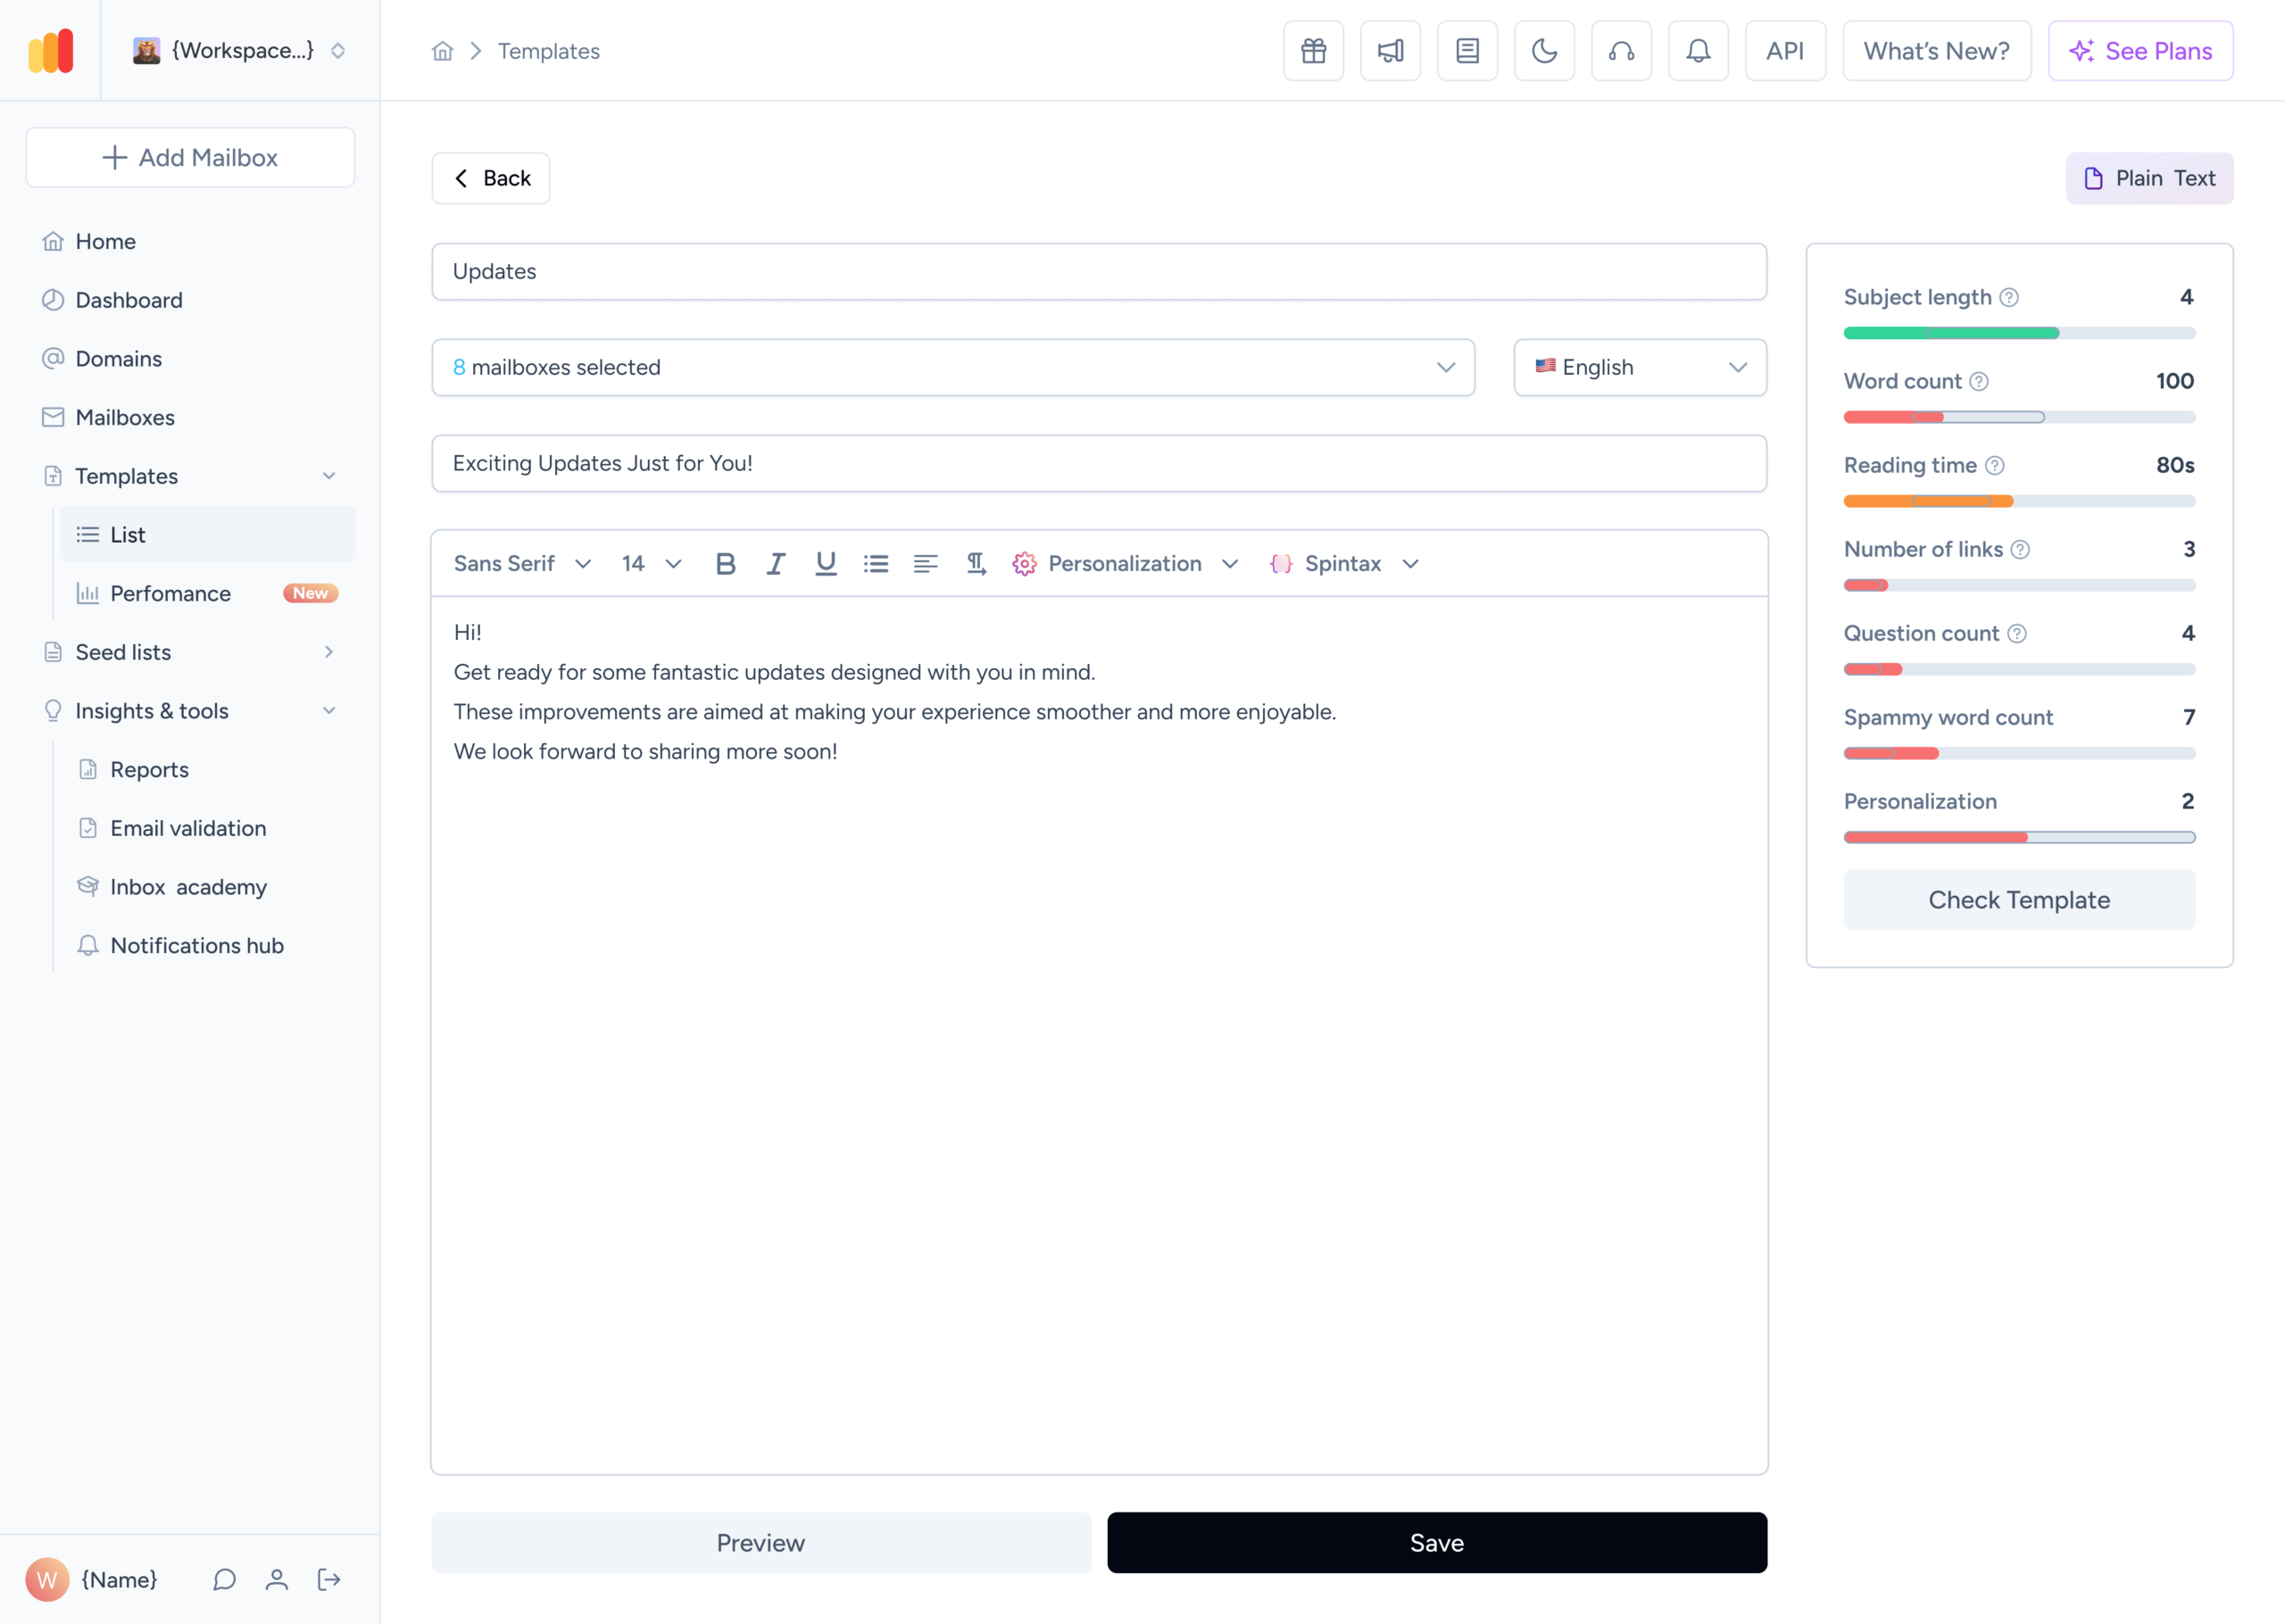Switch to Plain Text mode

point(2149,178)
